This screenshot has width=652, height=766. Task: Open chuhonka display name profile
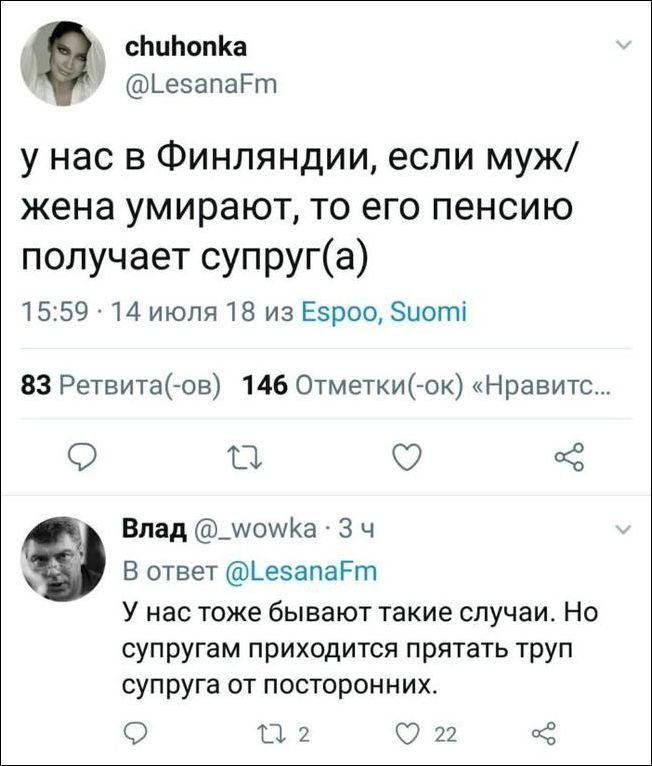click(186, 47)
